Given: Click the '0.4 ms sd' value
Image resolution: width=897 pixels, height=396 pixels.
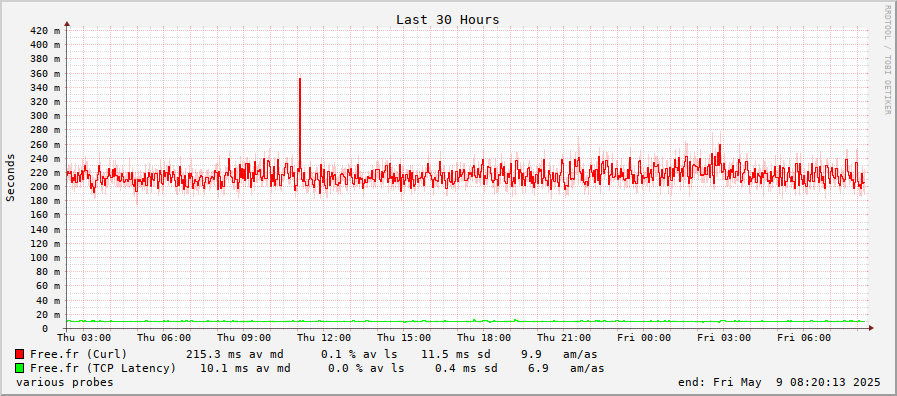Looking at the screenshot, I should 466,369.
